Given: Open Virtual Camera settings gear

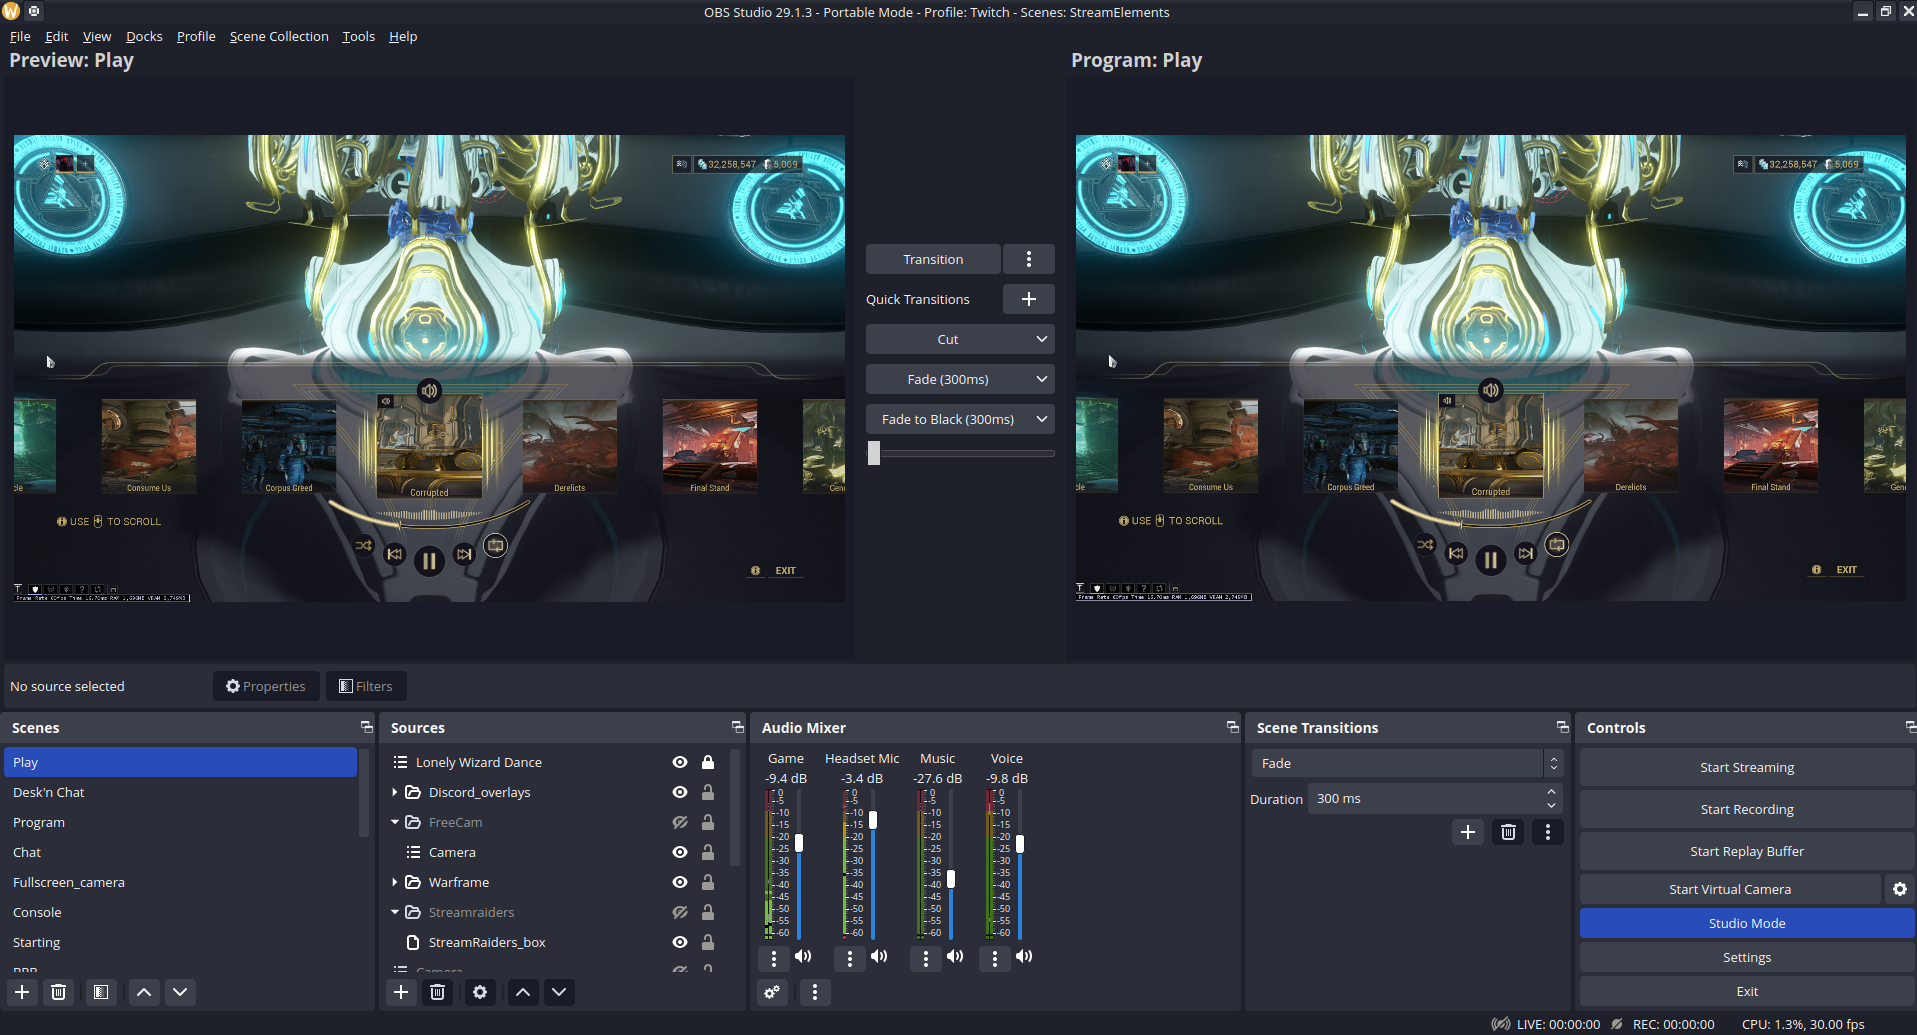Looking at the screenshot, I should 1899,889.
